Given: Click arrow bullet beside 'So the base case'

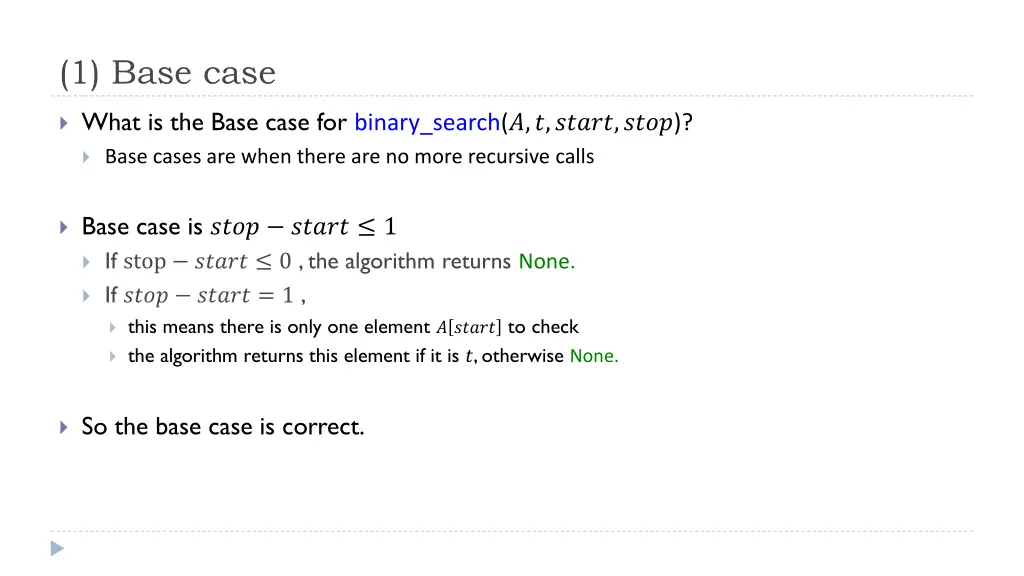Looking at the screenshot, I should 63,427.
